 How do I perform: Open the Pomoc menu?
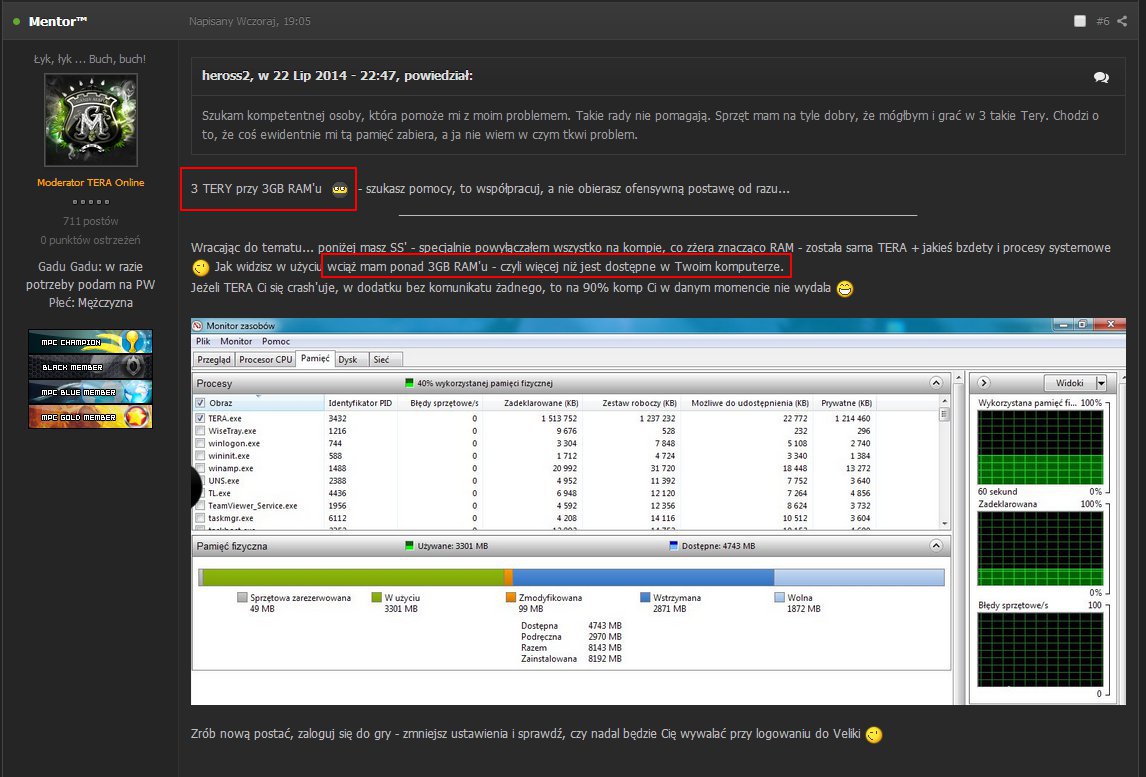276,341
